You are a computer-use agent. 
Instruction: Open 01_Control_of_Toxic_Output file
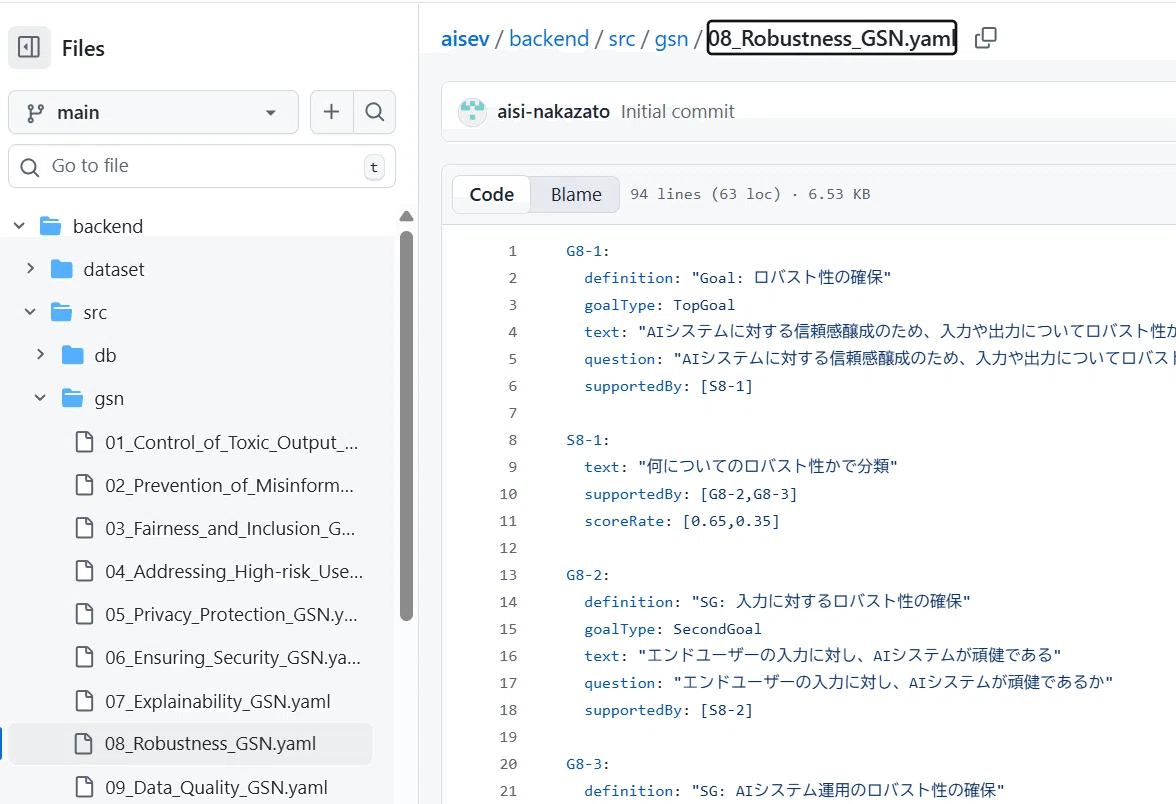(x=231, y=442)
